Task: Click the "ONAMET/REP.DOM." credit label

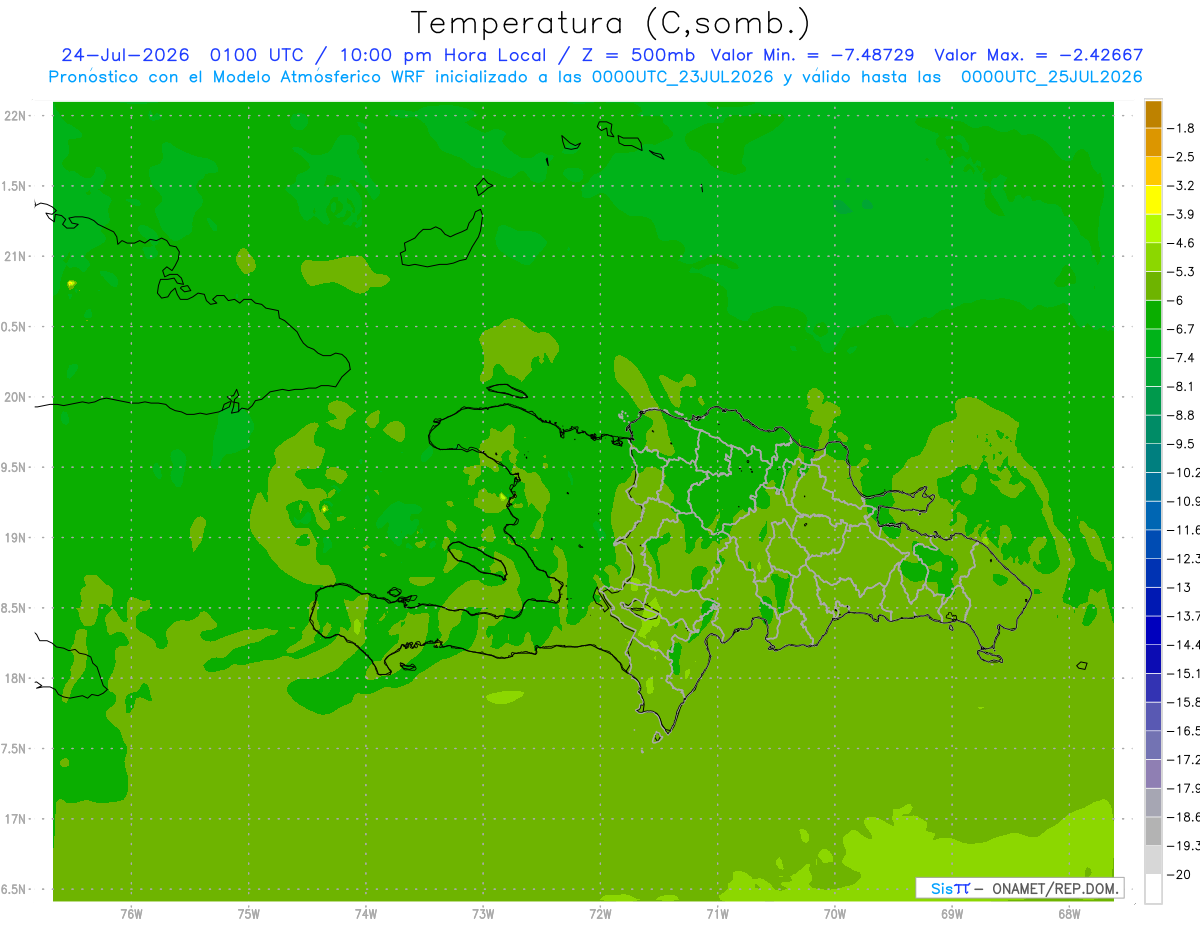Action: [x=1056, y=888]
